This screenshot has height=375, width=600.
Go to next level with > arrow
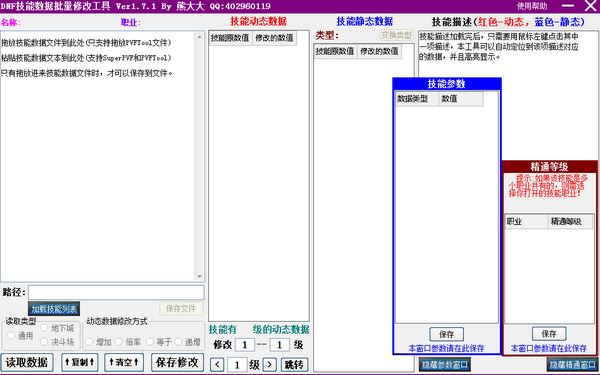pyautogui.click(x=269, y=365)
